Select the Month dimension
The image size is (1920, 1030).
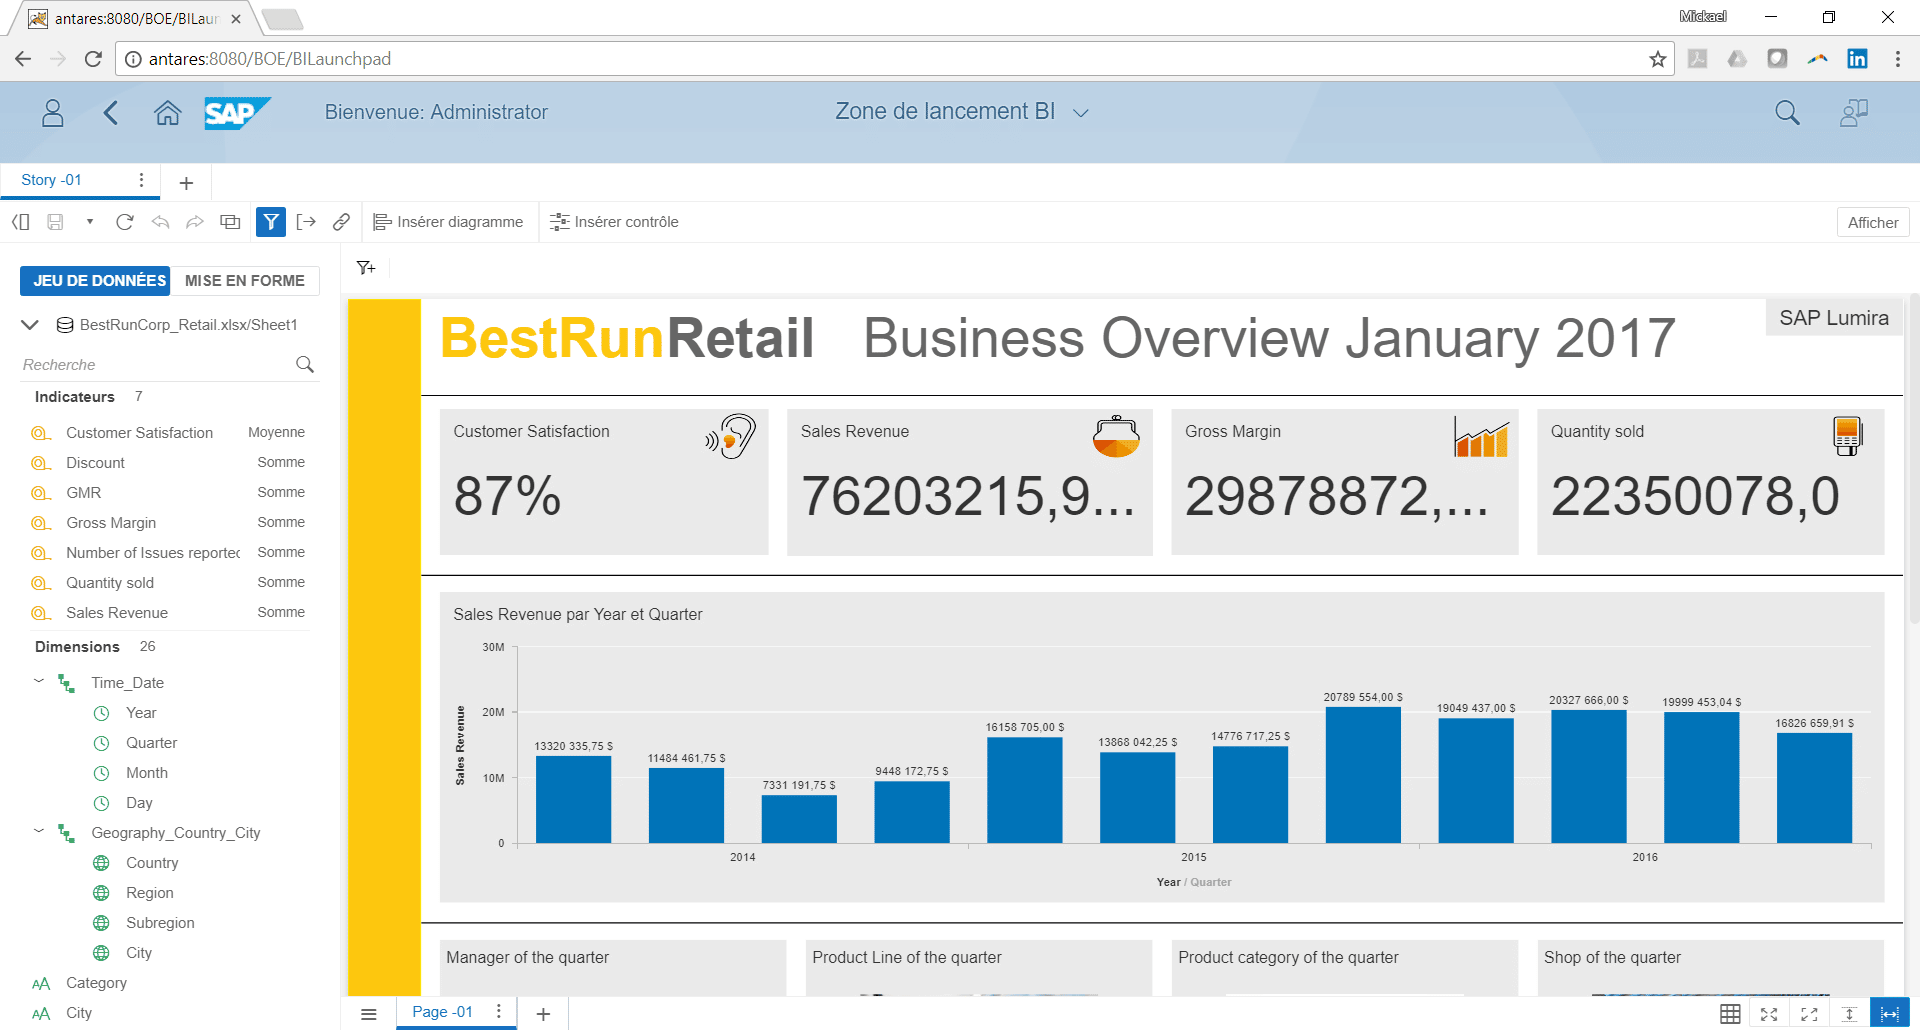point(146,773)
